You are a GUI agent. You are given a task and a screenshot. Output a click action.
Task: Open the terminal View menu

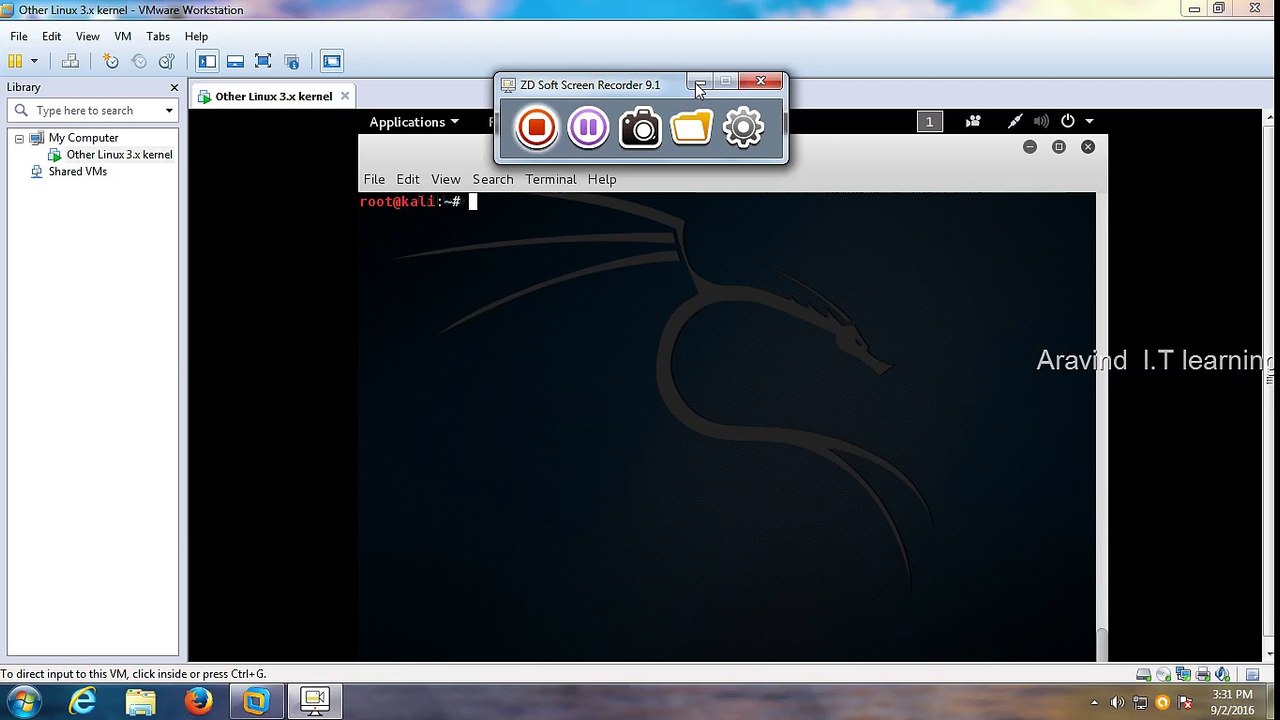pos(446,179)
